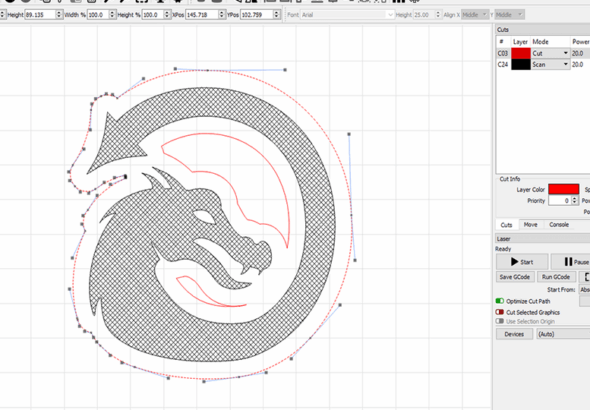The image size is (590, 410).
Task: Switch to the Cuts tab
Action: [x=506, y=225]
